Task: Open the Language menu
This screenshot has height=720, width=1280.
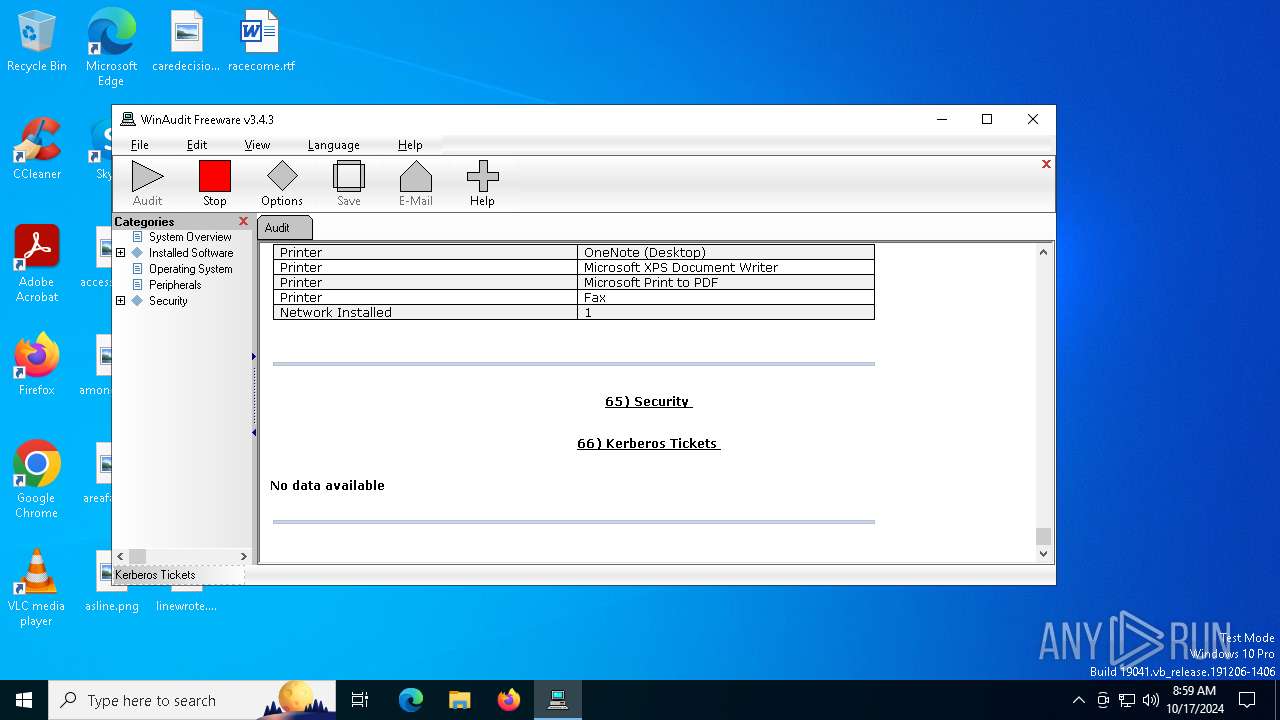Action: (333, 145)
